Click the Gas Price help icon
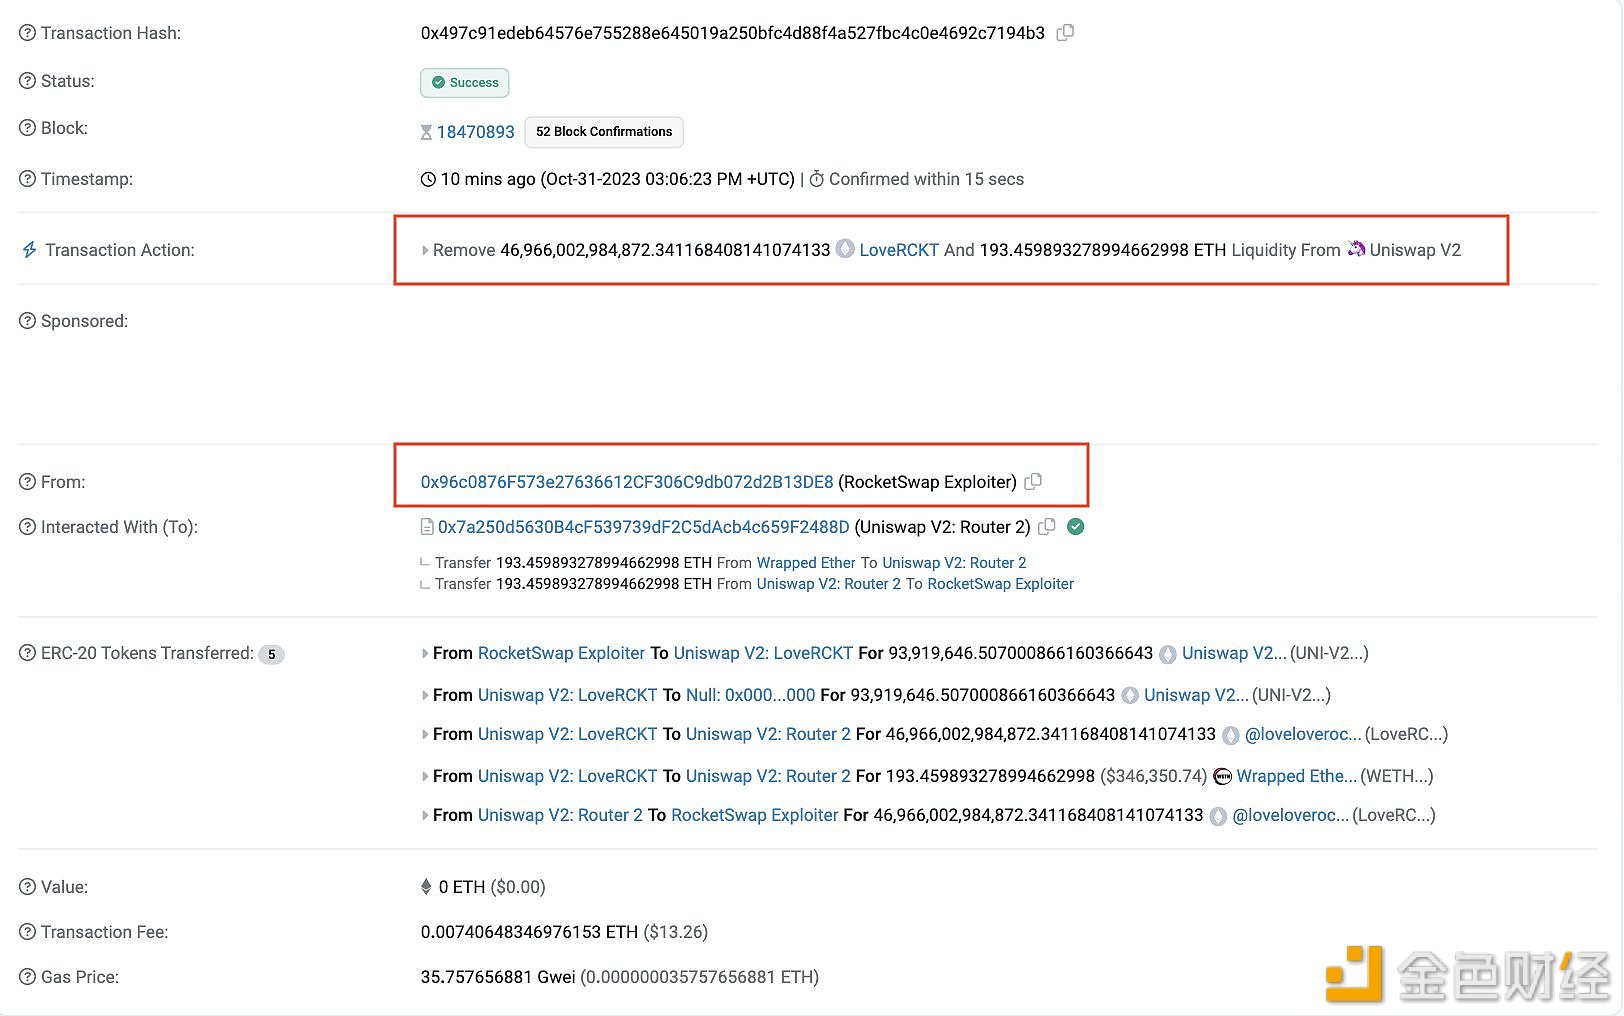This screenshot has width=1624, height=1016. point(27,977)
